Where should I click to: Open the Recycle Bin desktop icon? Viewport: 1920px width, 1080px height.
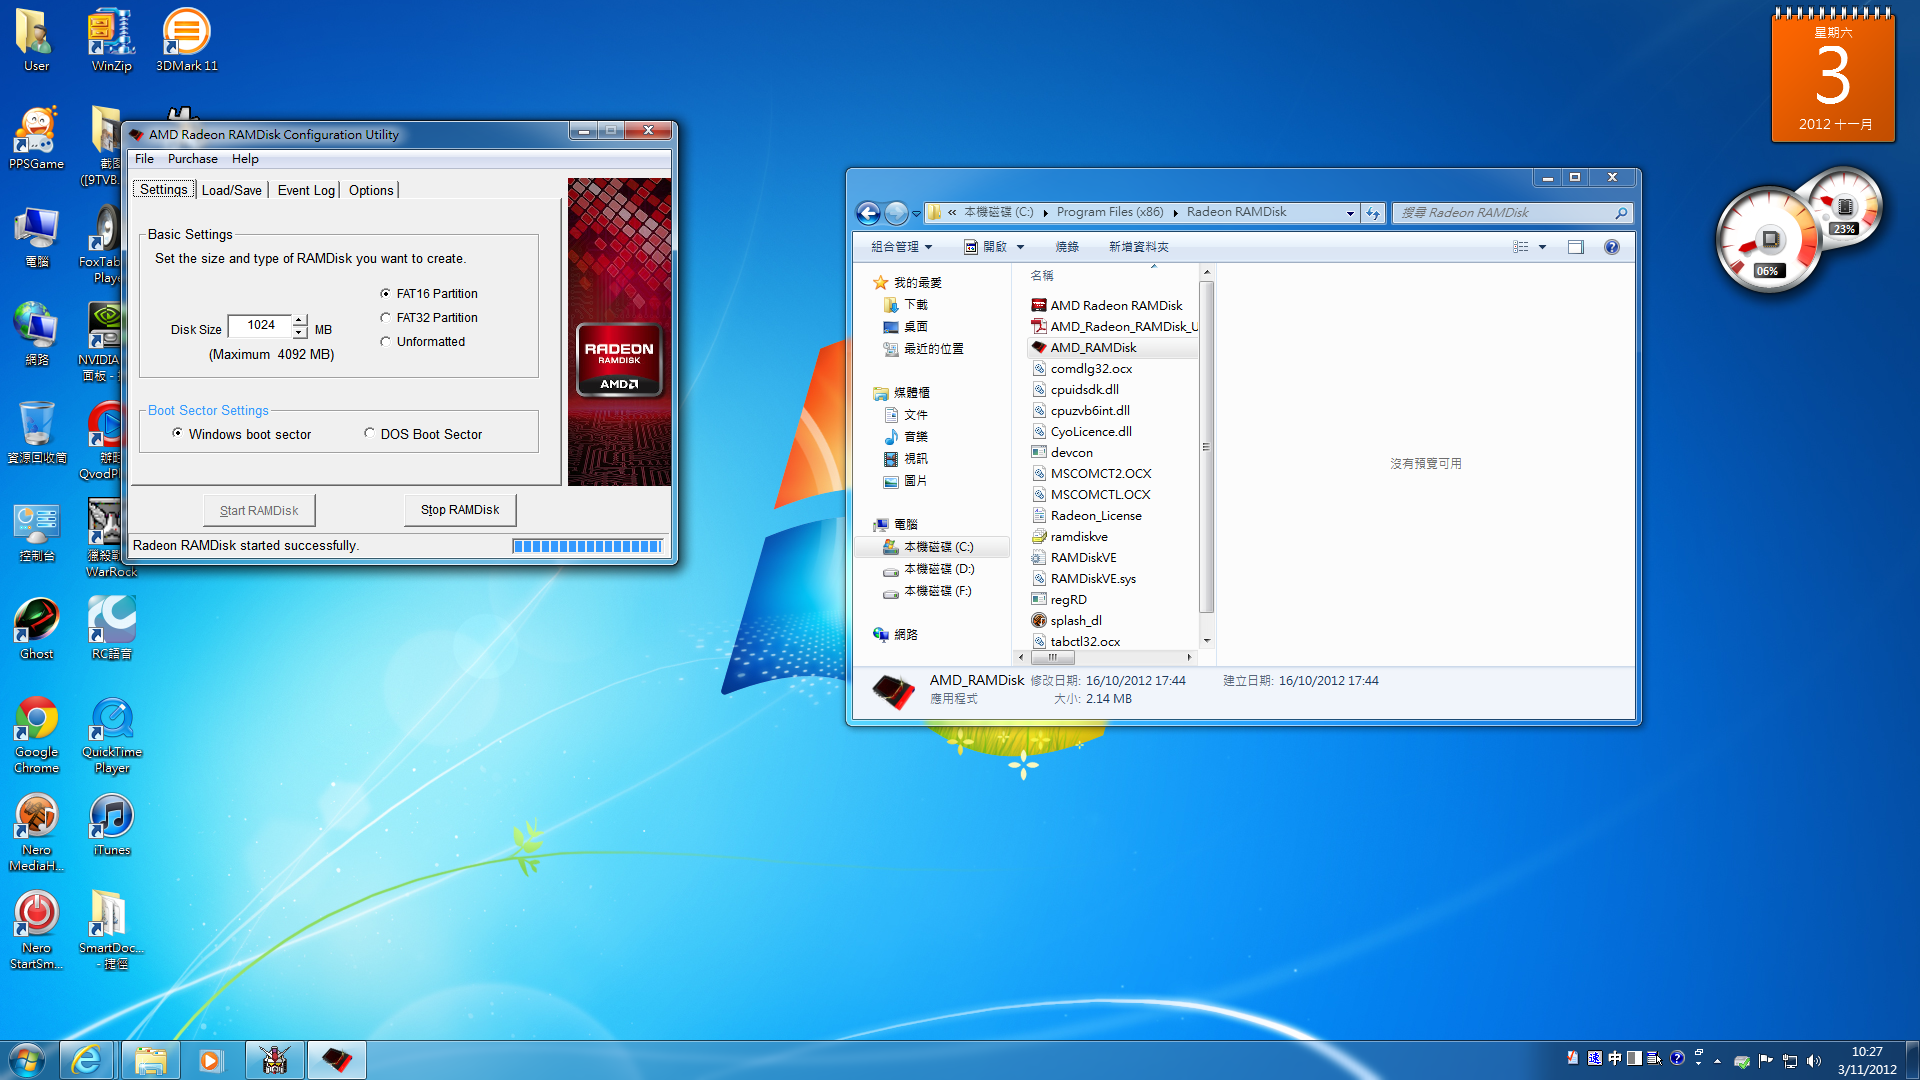(36, 432)
